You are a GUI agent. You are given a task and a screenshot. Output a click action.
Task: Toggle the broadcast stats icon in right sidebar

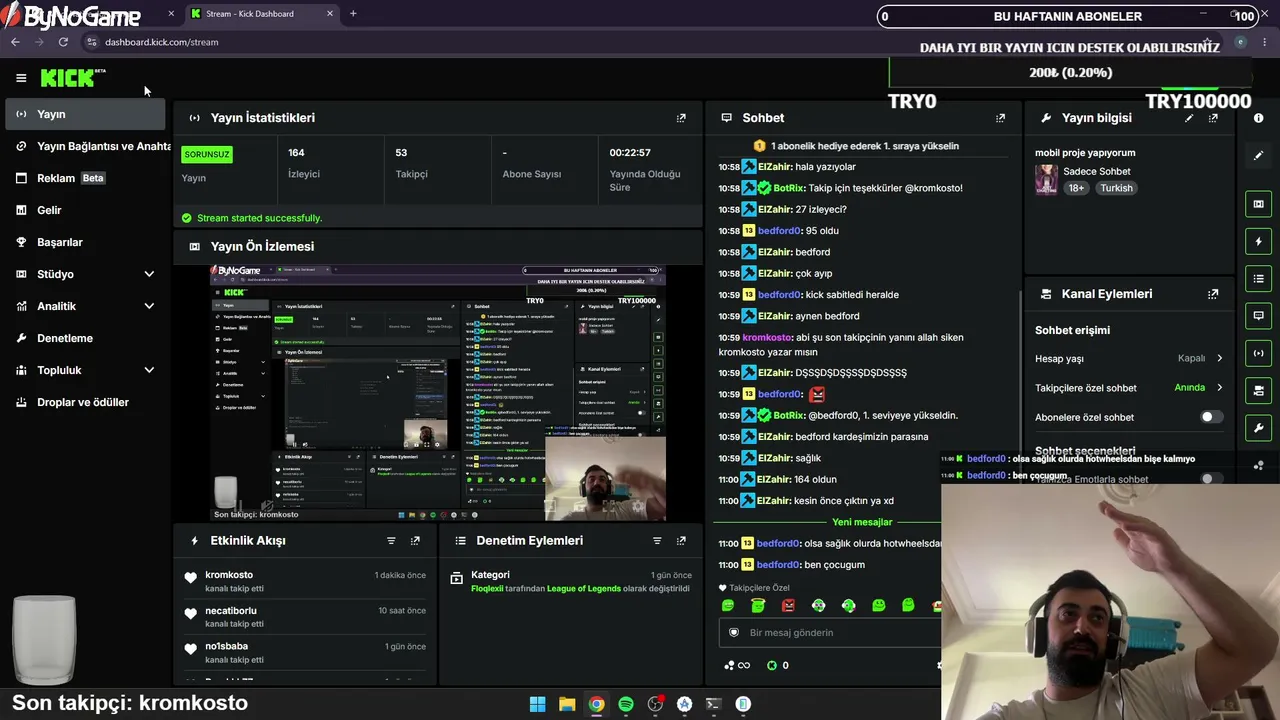coord(1258,353)
